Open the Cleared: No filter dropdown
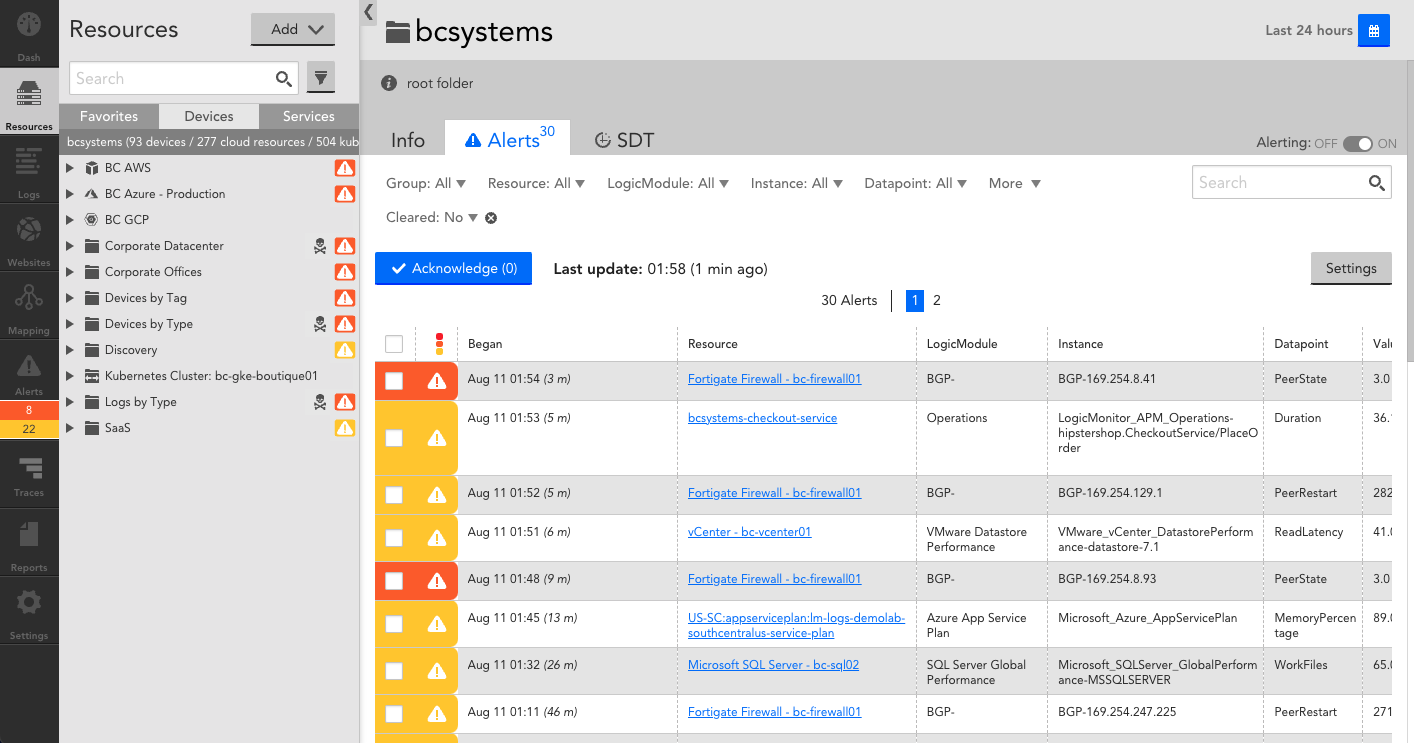Viewport: 1414px width, 743px height. pos(432,218)
